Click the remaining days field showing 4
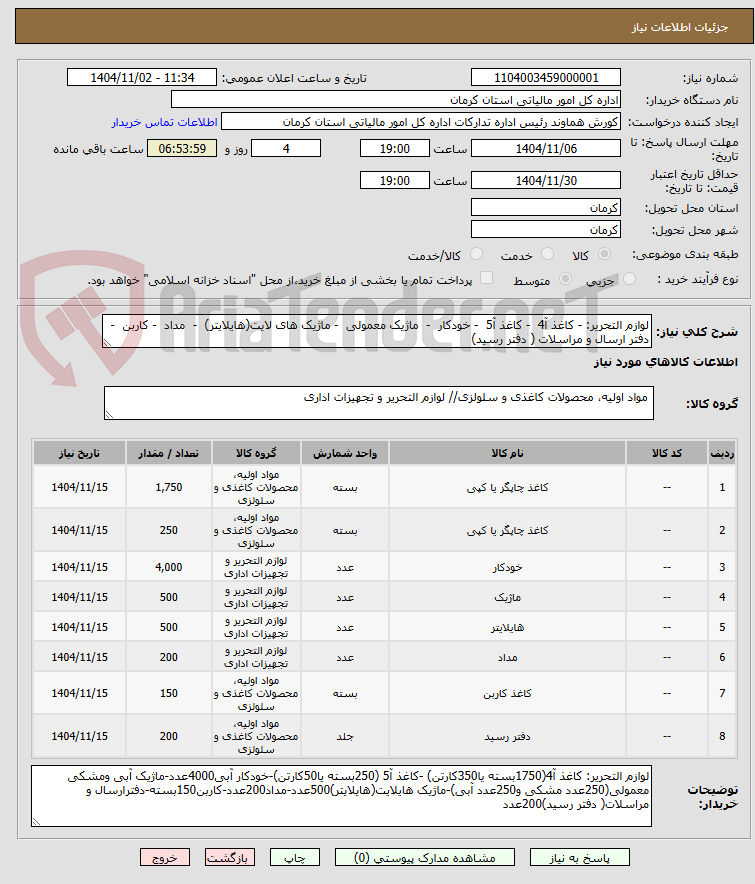 (x=286, y=148)
